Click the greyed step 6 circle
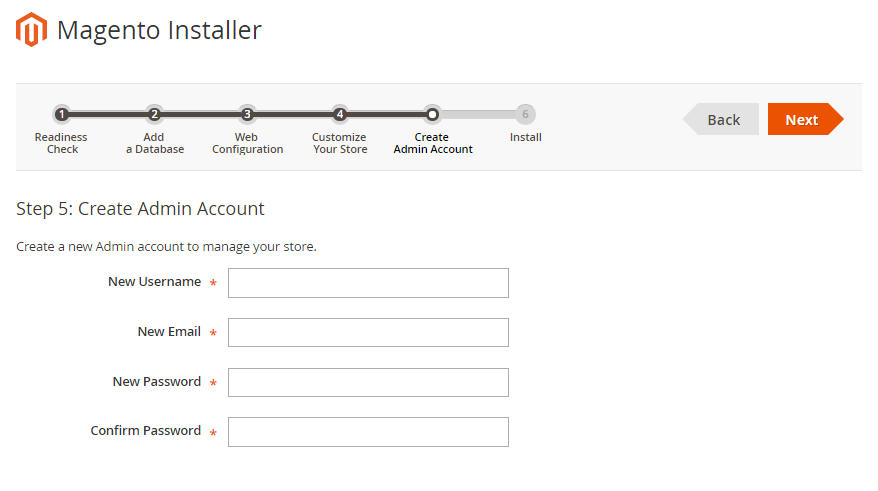Screen dimensions: 878x491 [525, 114]
